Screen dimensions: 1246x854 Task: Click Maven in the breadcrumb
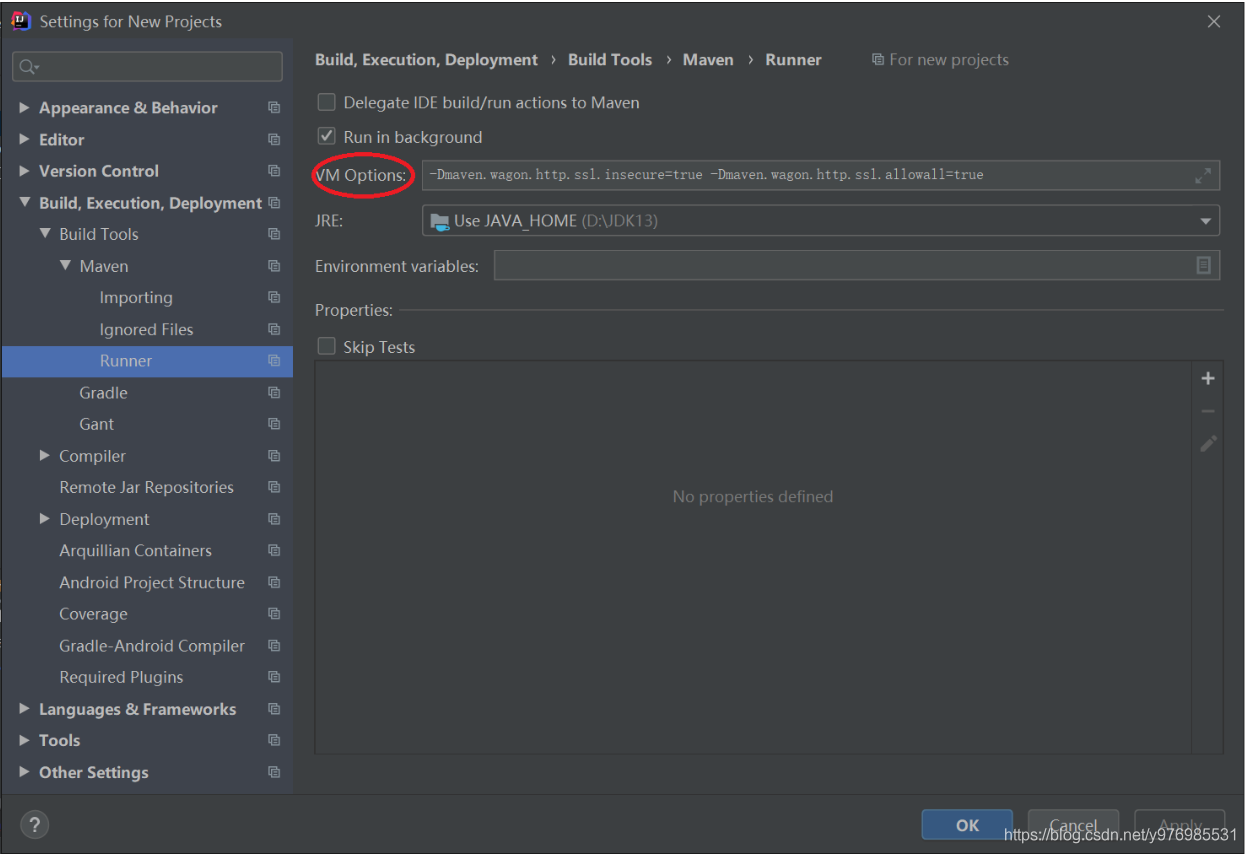tap(708, 60)
